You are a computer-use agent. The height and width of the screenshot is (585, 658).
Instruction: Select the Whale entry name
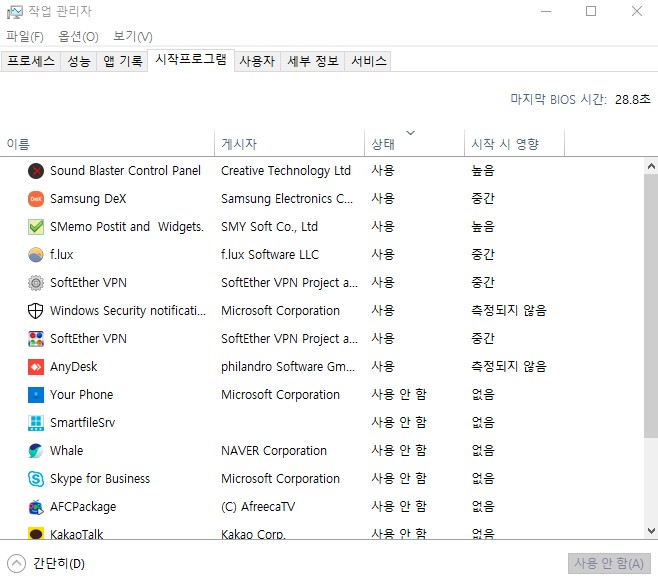pos(67,451)
